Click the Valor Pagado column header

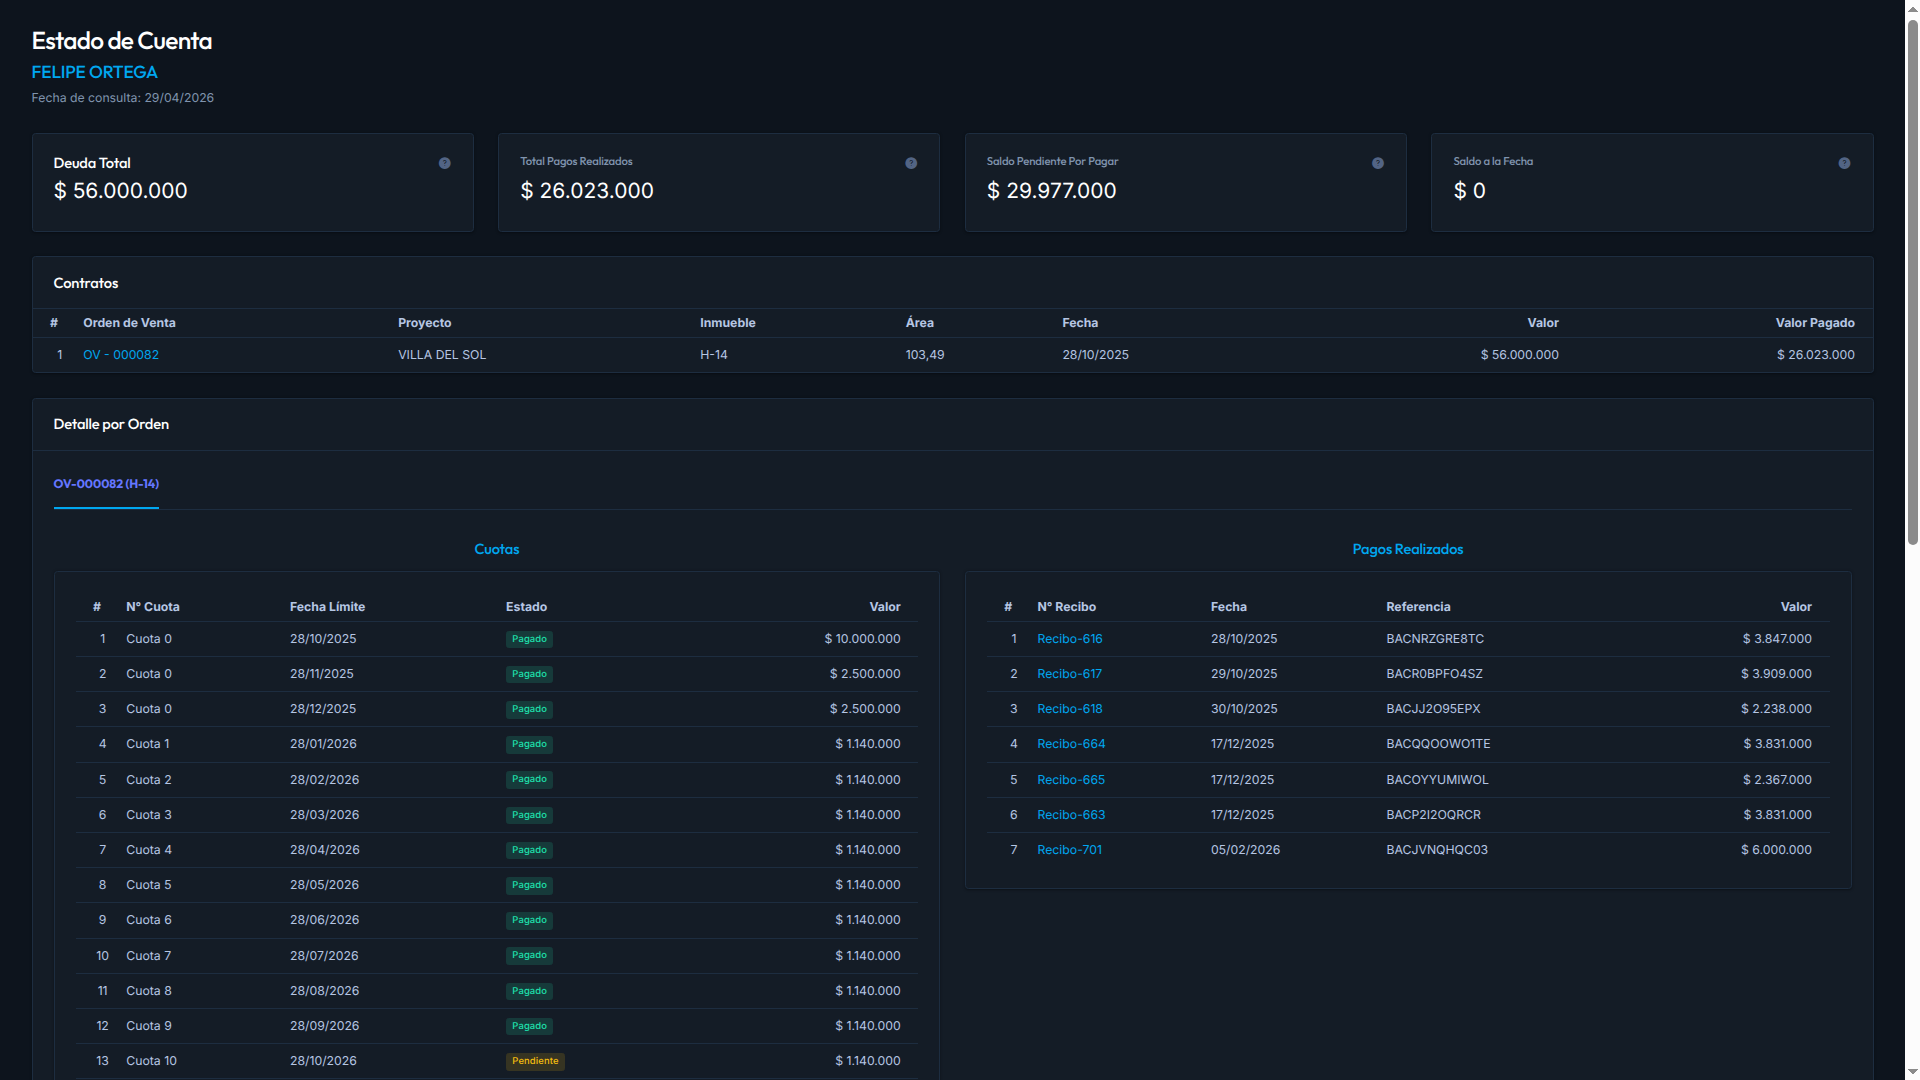(x=1815, y=323)
